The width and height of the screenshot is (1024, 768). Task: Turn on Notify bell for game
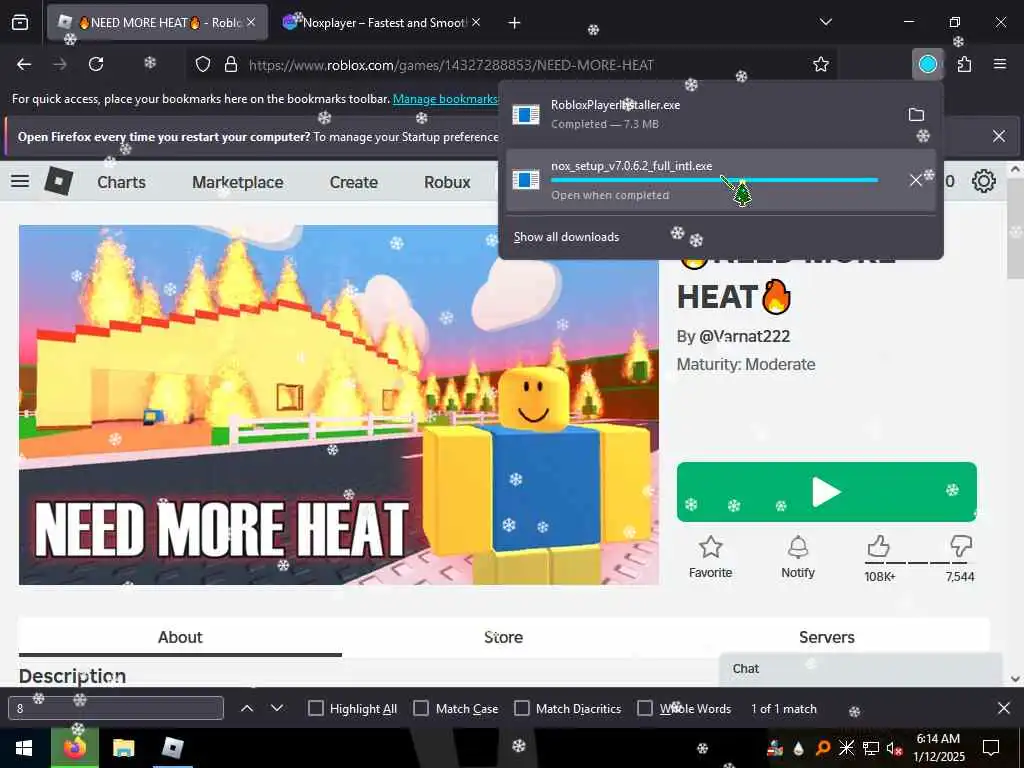click(x=798, y=557)
